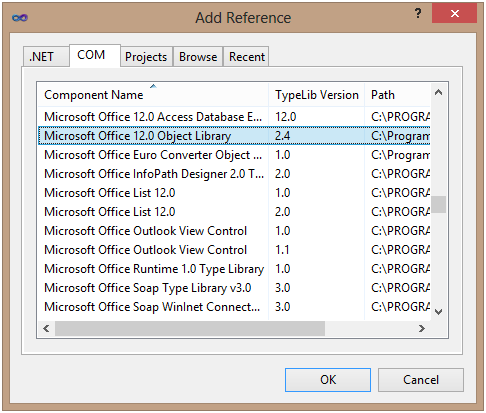
Task: Close the Add Reference dialog
Action: [454, 14]
